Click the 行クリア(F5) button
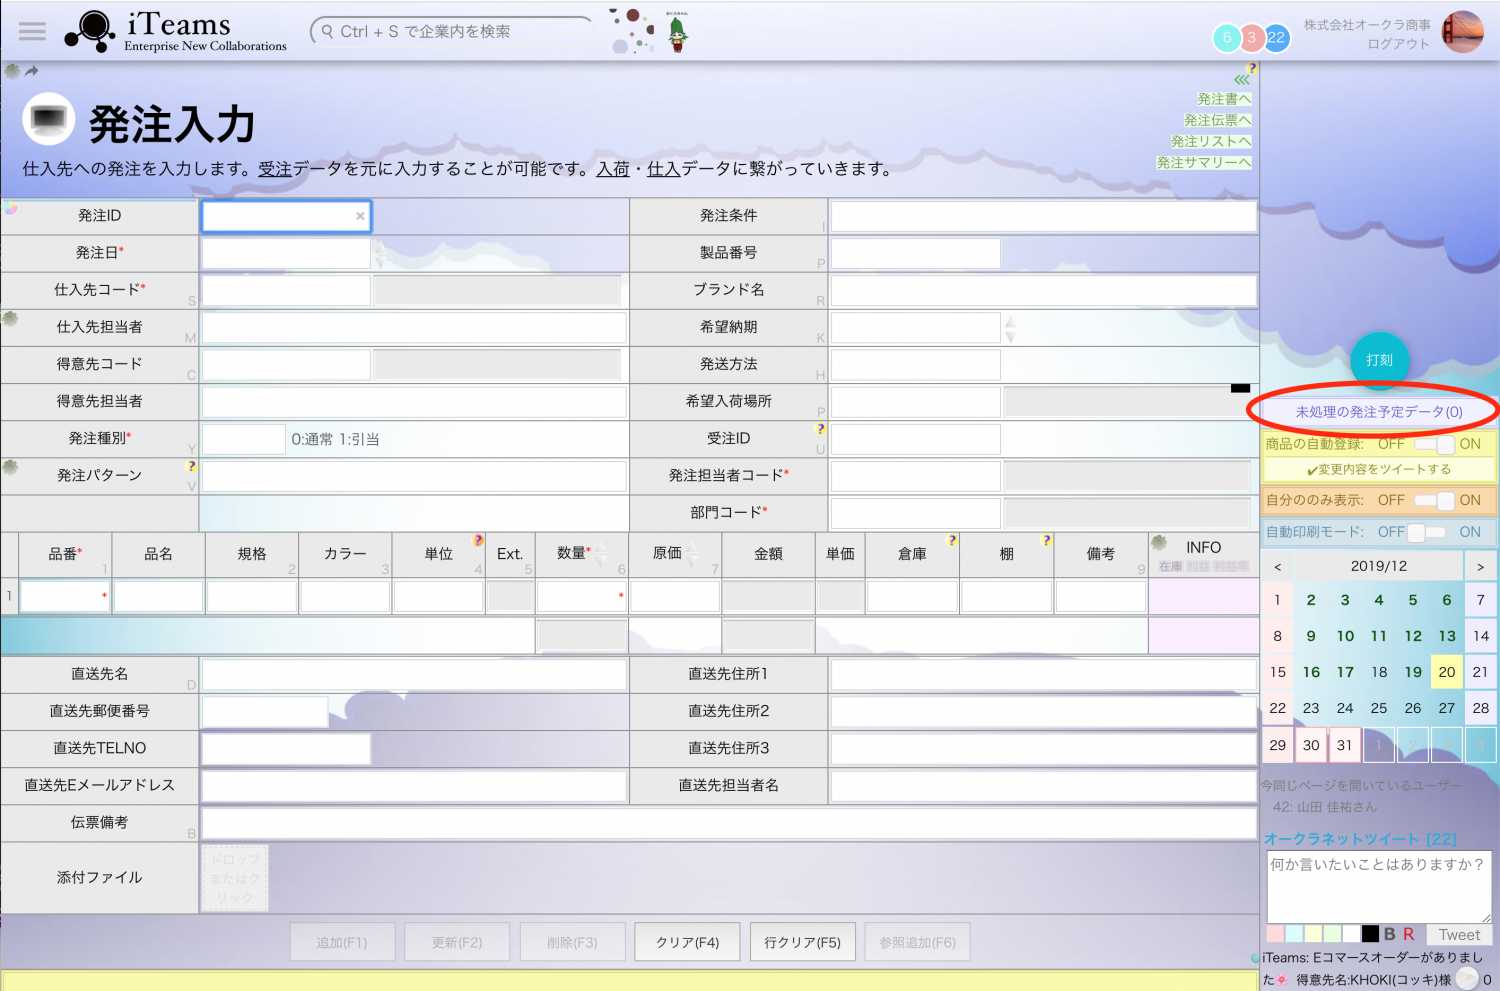This screenshot has height=991, width=1500. [x=802, y=942]
